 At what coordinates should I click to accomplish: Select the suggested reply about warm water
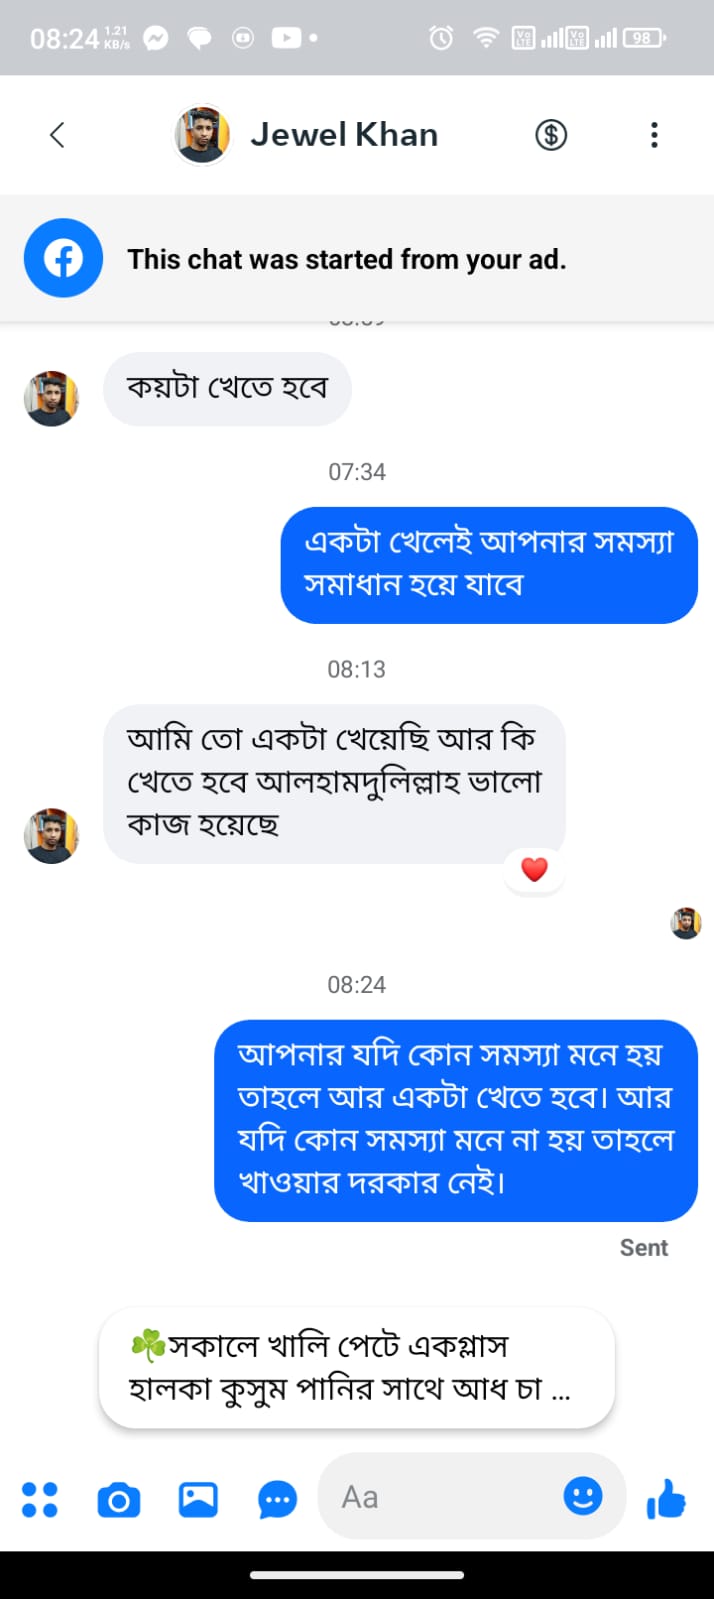pyautogui.click(x=356, y=1367)
